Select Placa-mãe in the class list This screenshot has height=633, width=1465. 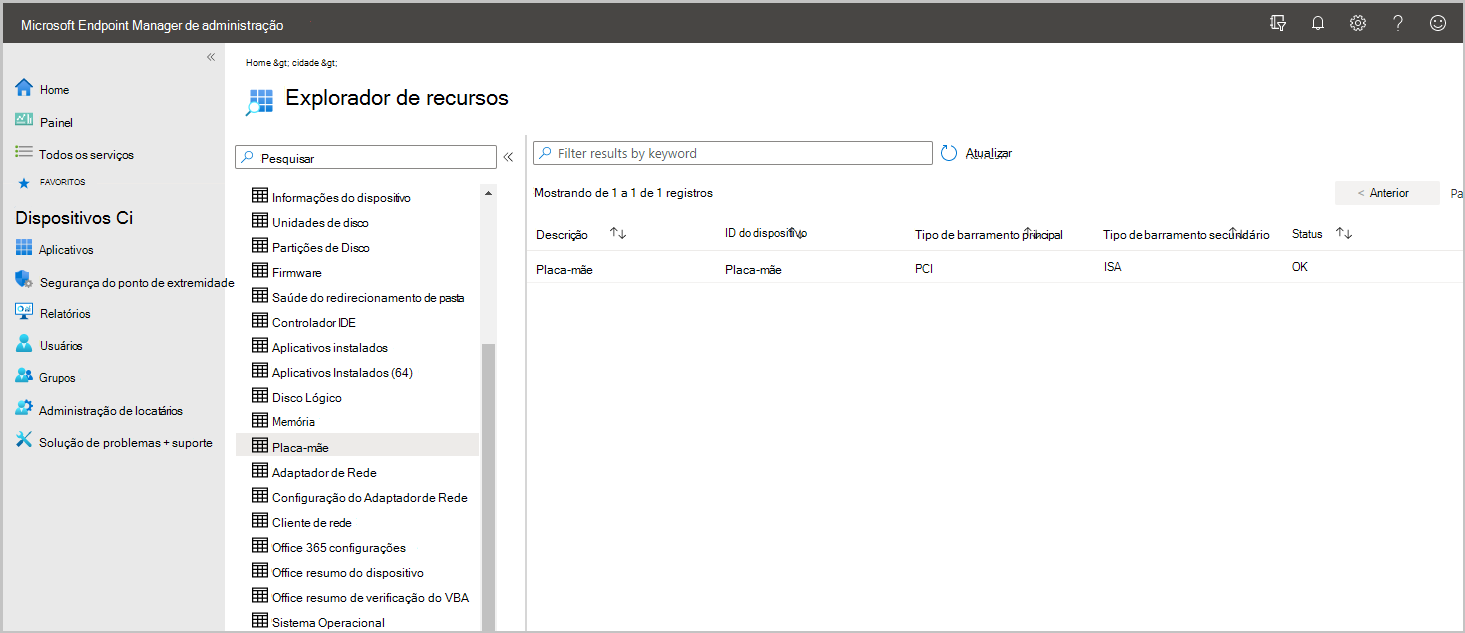357,446
